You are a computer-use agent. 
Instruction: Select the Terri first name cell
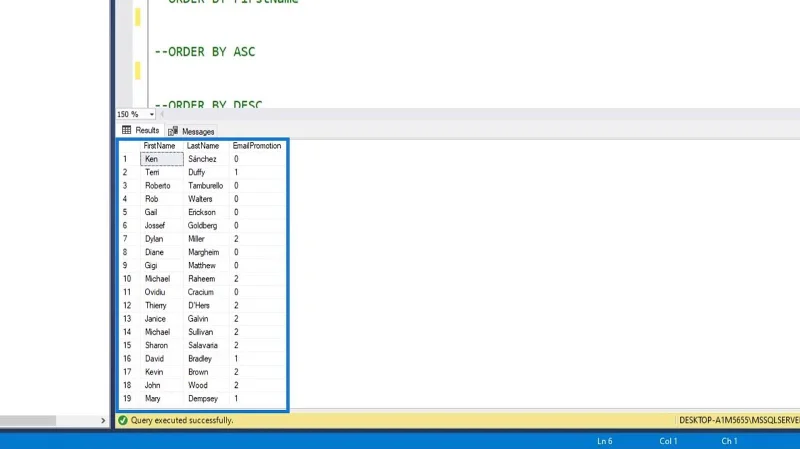click(162, 172)
